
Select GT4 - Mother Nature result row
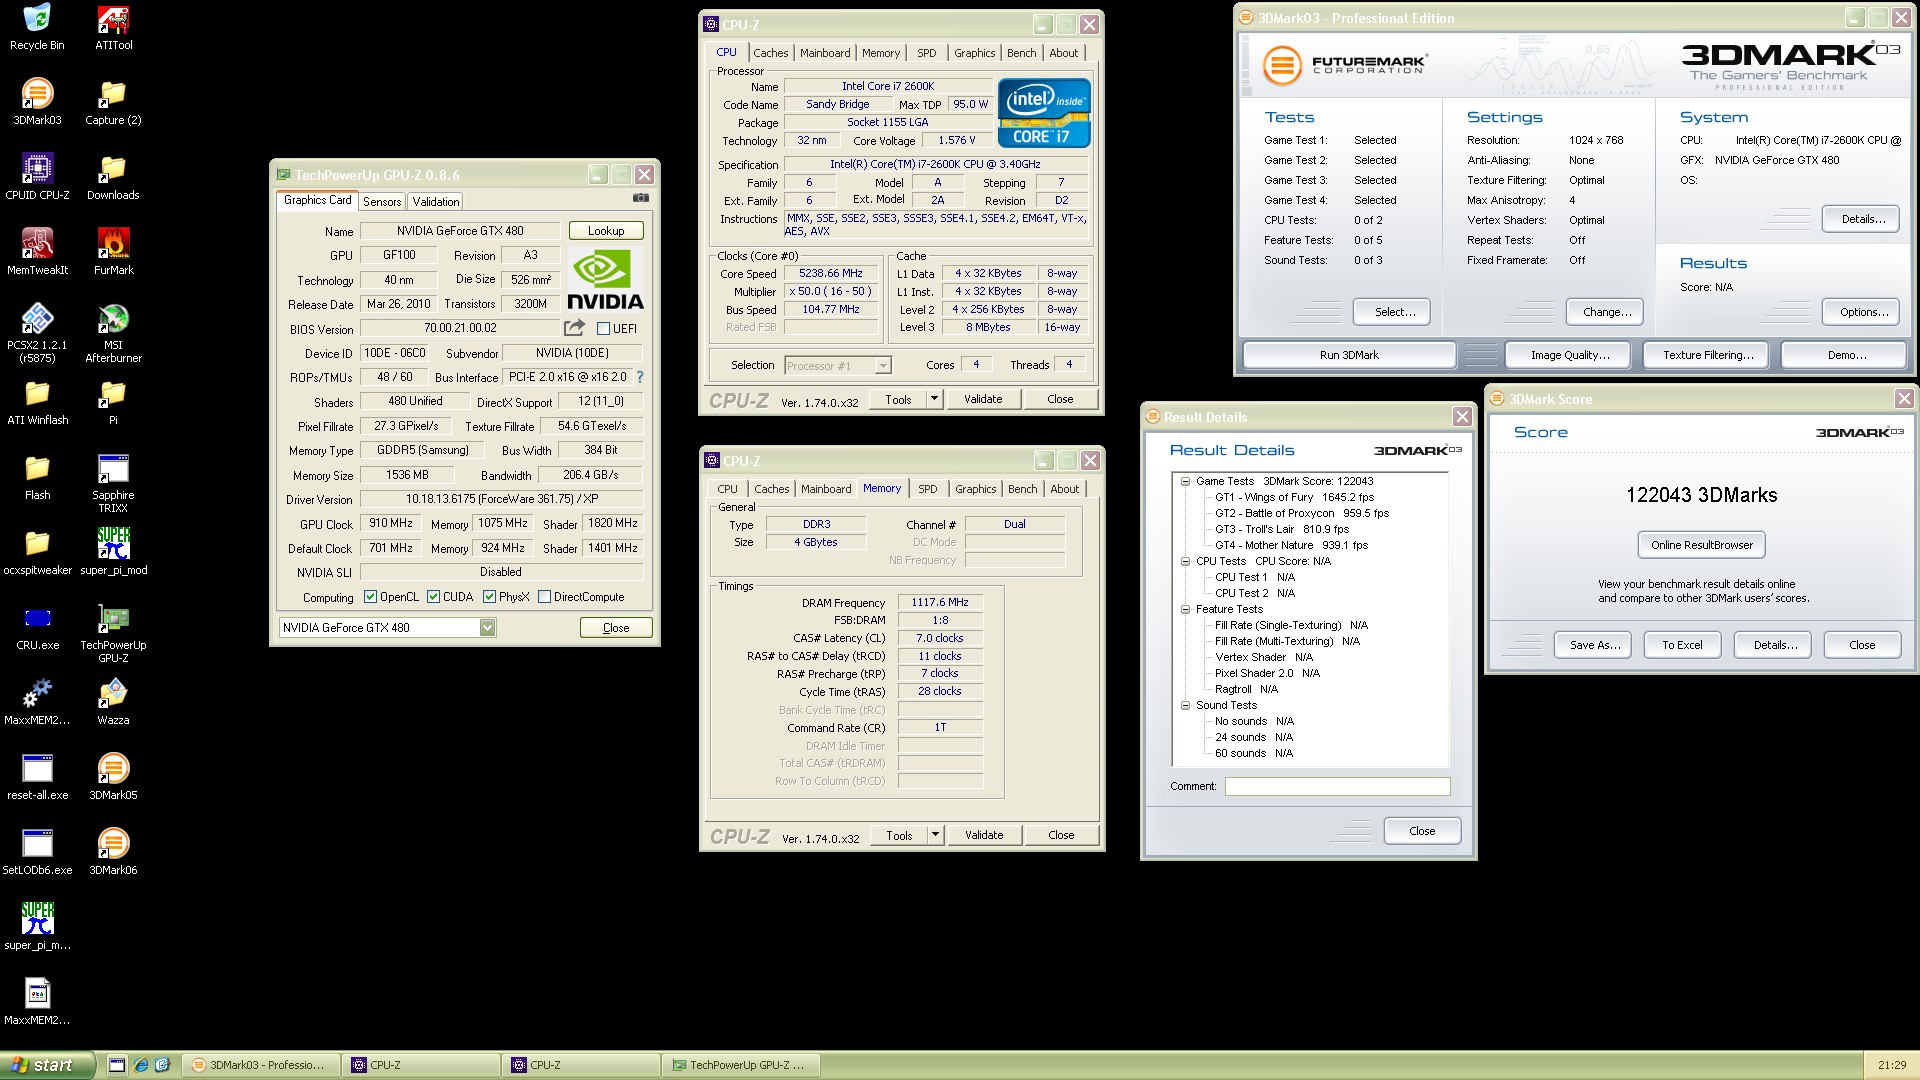(x=1291, y=546)
